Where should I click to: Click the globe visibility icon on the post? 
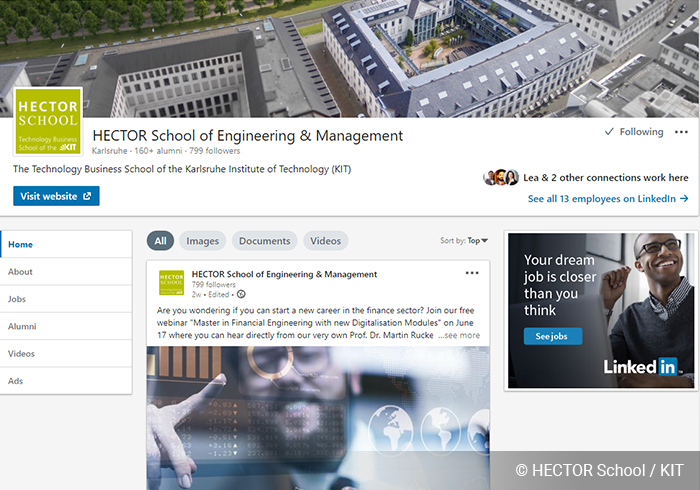(241, 294)
